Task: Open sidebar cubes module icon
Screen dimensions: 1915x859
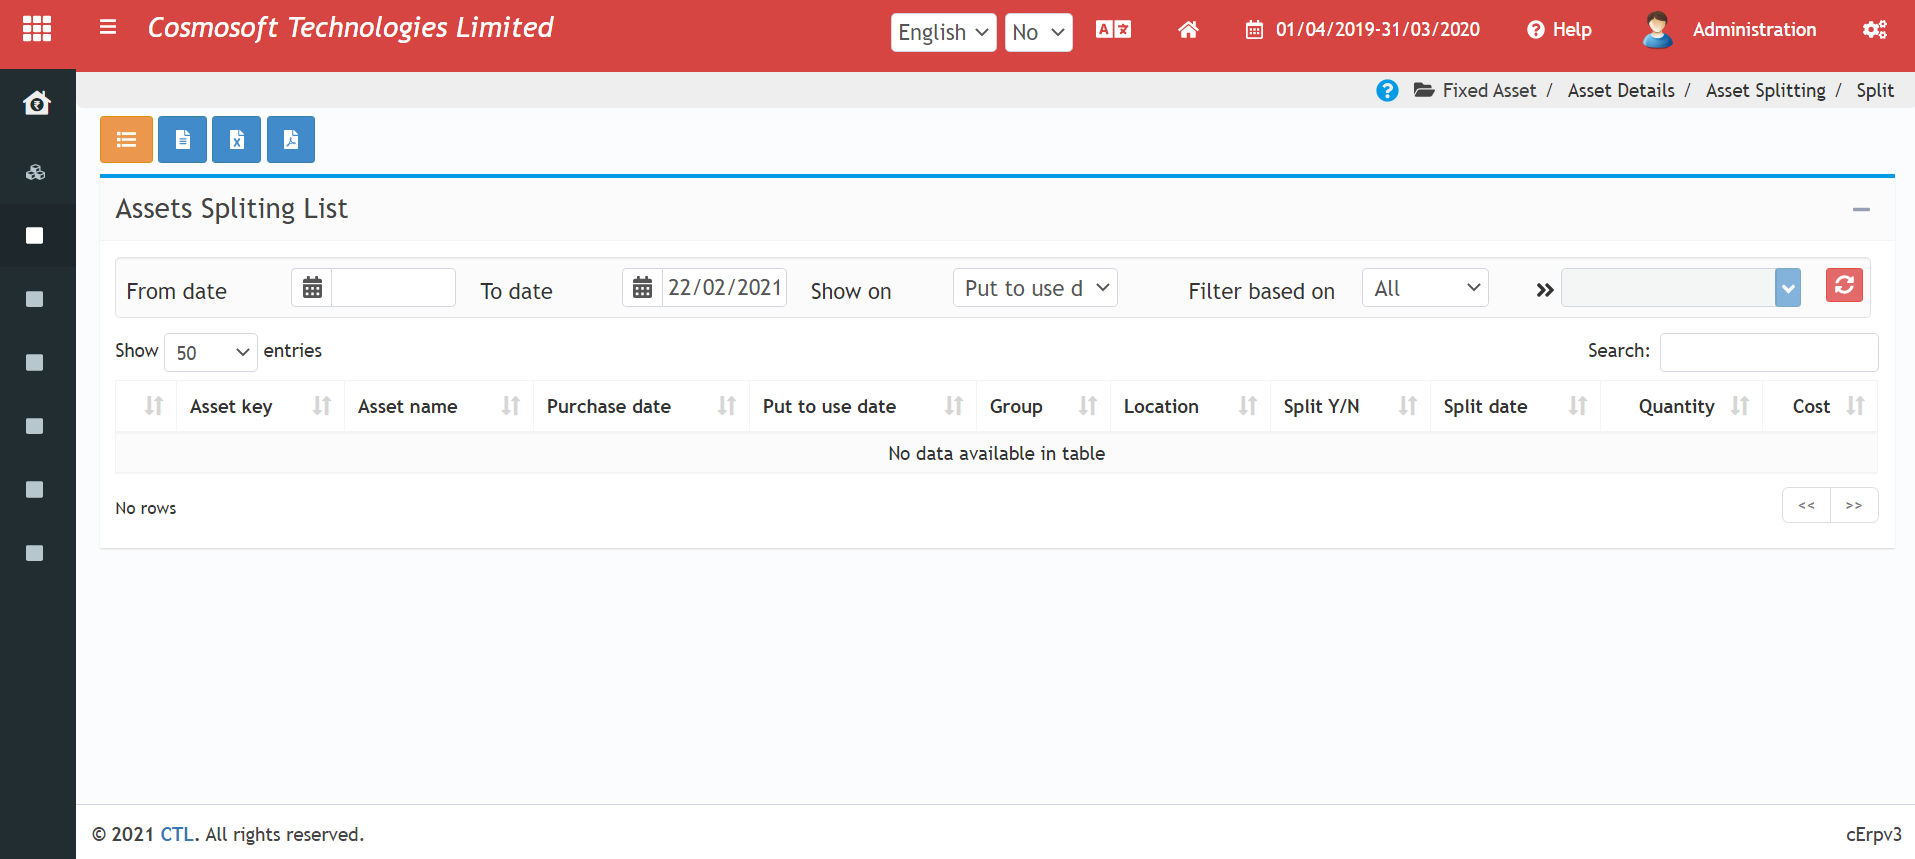Action: tap(36, 172)
